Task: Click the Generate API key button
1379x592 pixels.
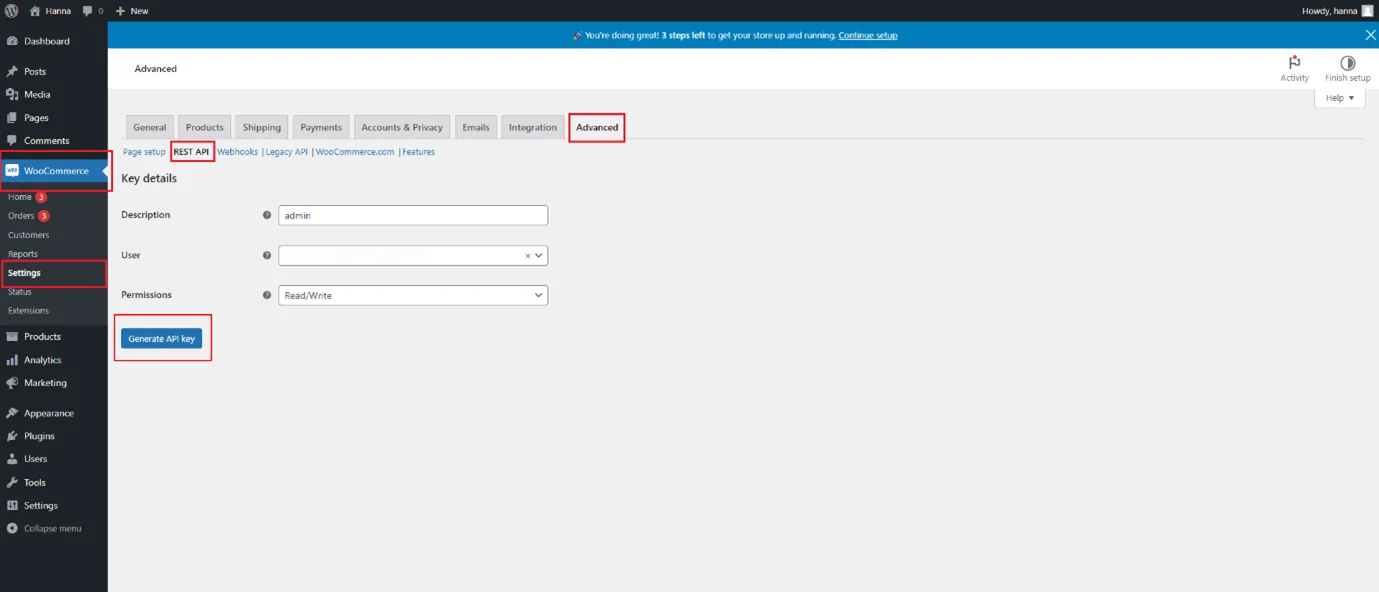Action: pos(162,339)
